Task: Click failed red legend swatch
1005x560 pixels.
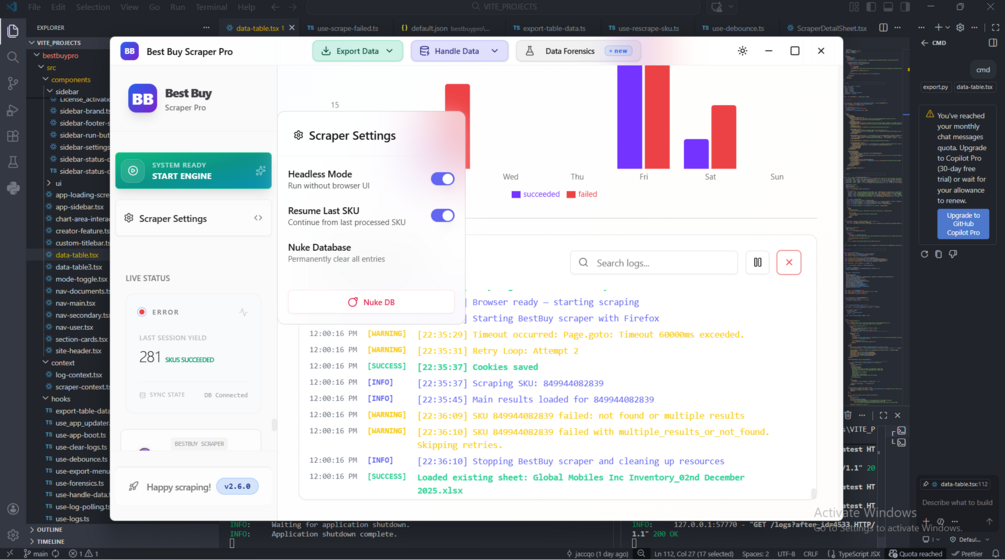Action: (x=571, y=194)
